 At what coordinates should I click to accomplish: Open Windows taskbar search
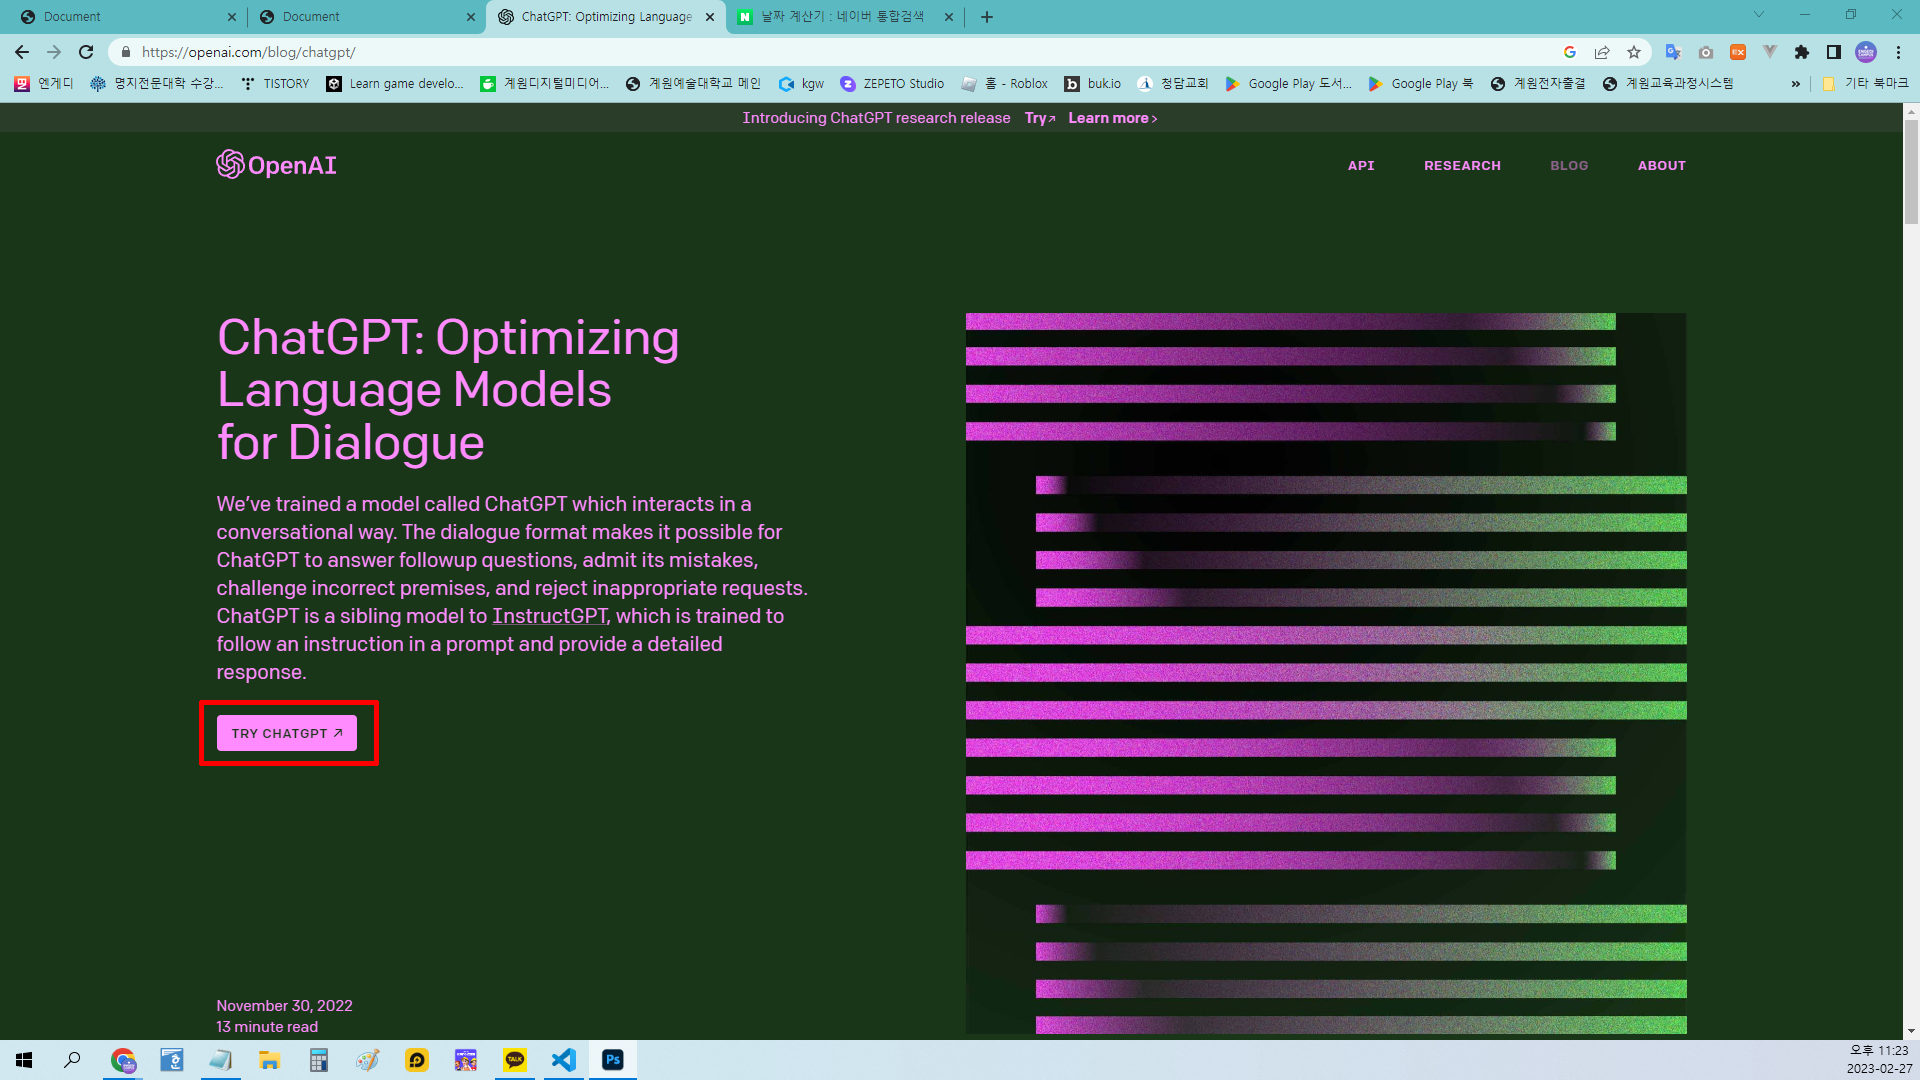point(72,1060)
